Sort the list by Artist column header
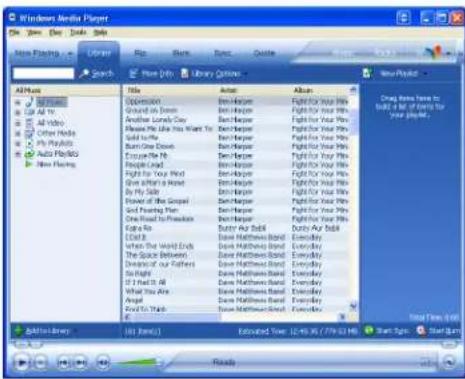Image resolution: width=465 pixels, height=379 pixels. (x=253, y=90)
